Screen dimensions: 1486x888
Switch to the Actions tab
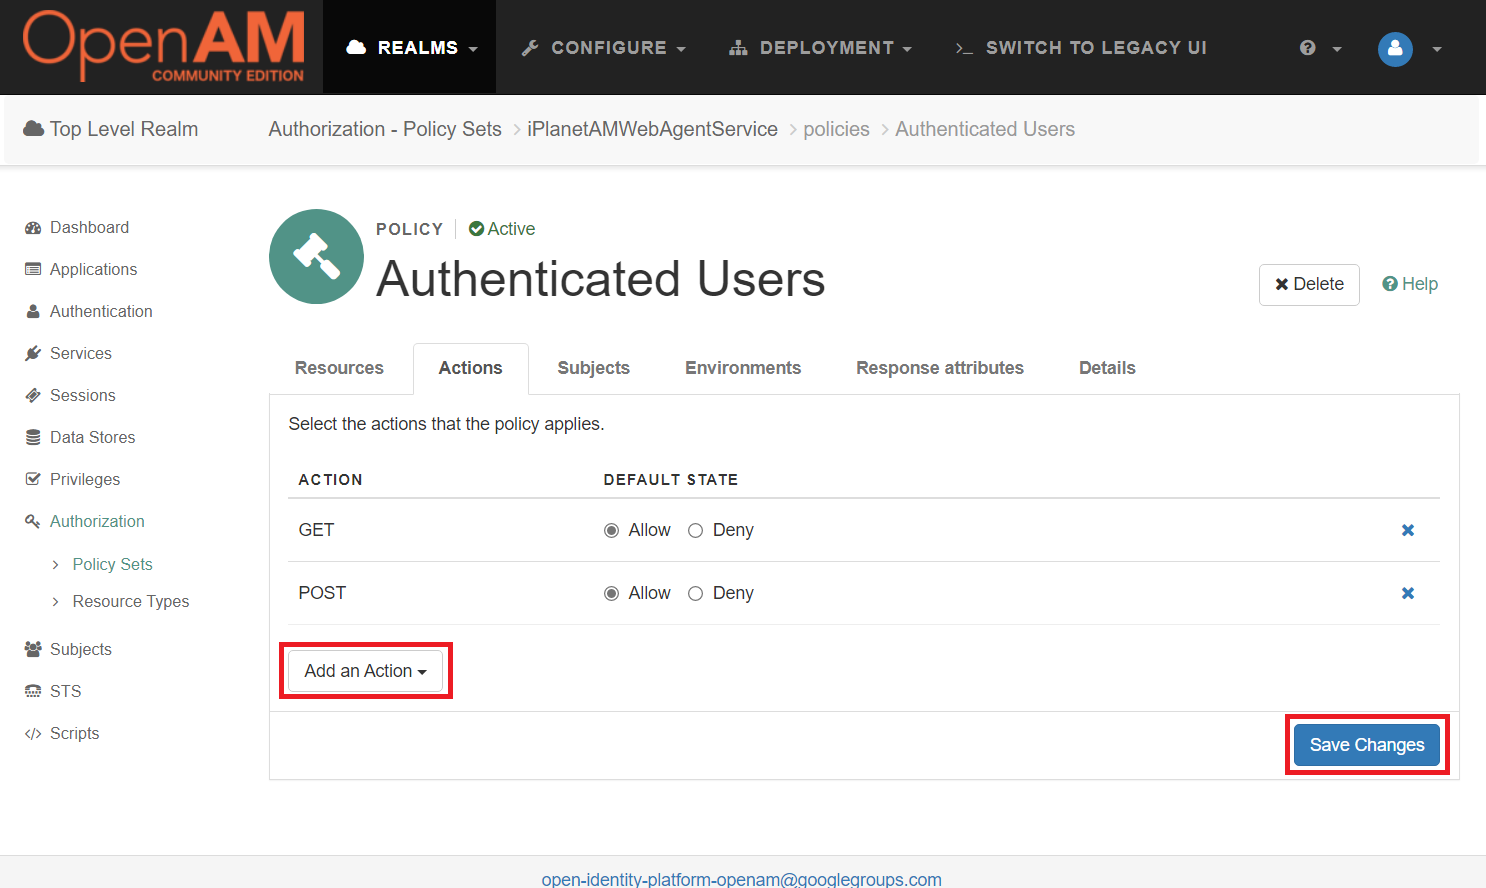coord(471,368)
